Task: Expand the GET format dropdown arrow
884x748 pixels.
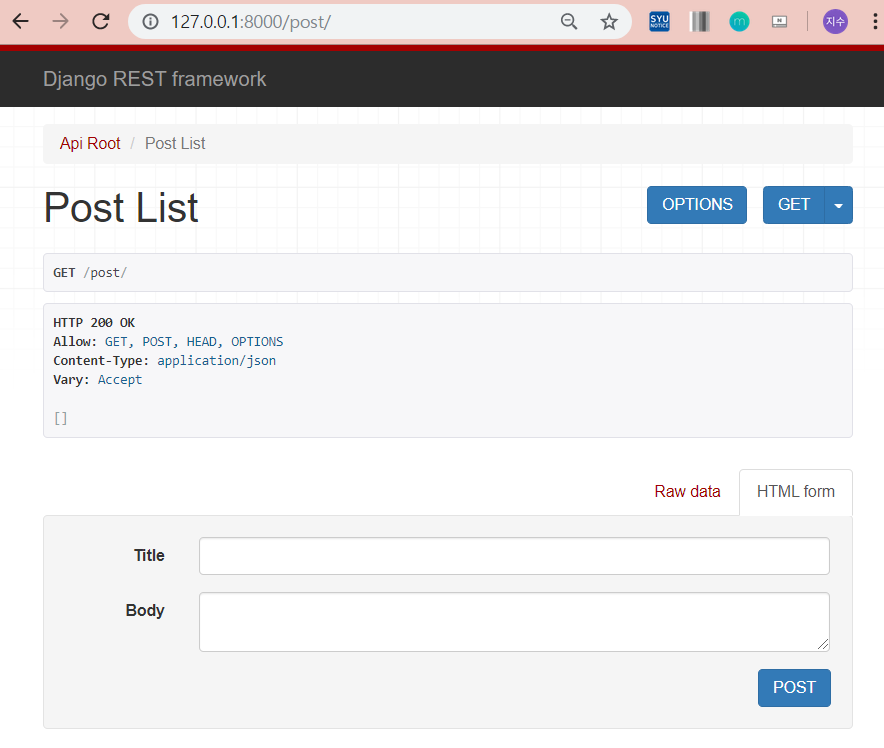Action: point(838,205)
